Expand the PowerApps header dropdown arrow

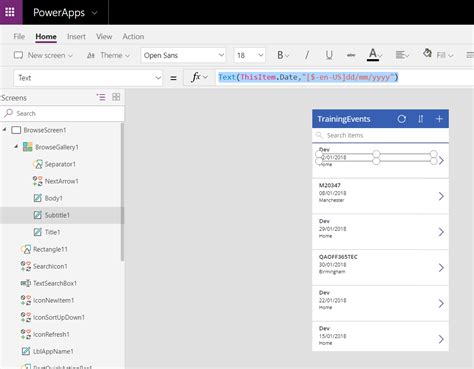(x=95, y=13)
